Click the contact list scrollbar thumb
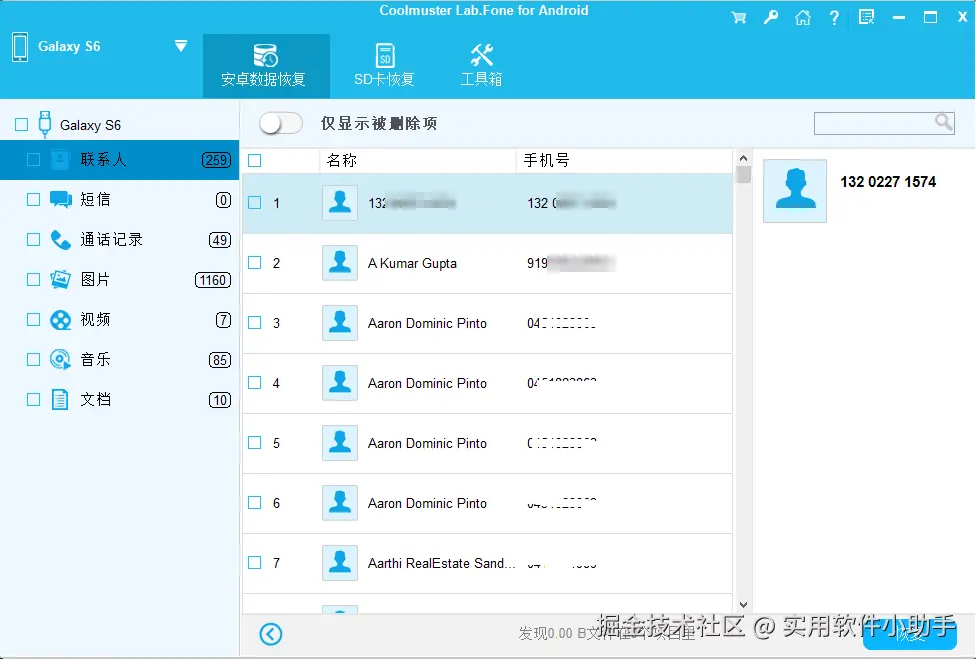This screenshot has width=976, height=659. pyautogui.click(x=743, y=174)
